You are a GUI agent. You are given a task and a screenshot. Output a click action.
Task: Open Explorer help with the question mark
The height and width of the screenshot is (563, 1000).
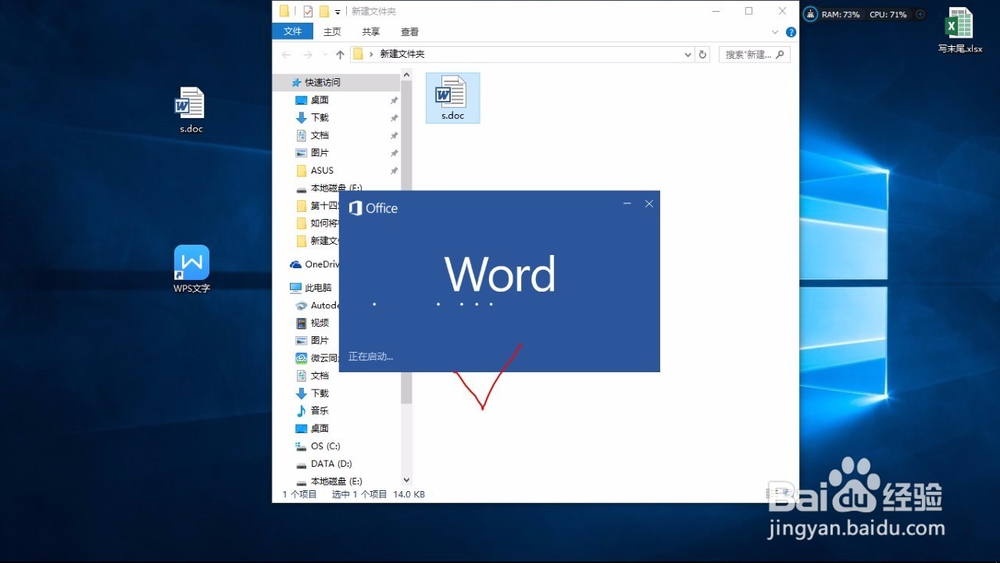(791, 32)
